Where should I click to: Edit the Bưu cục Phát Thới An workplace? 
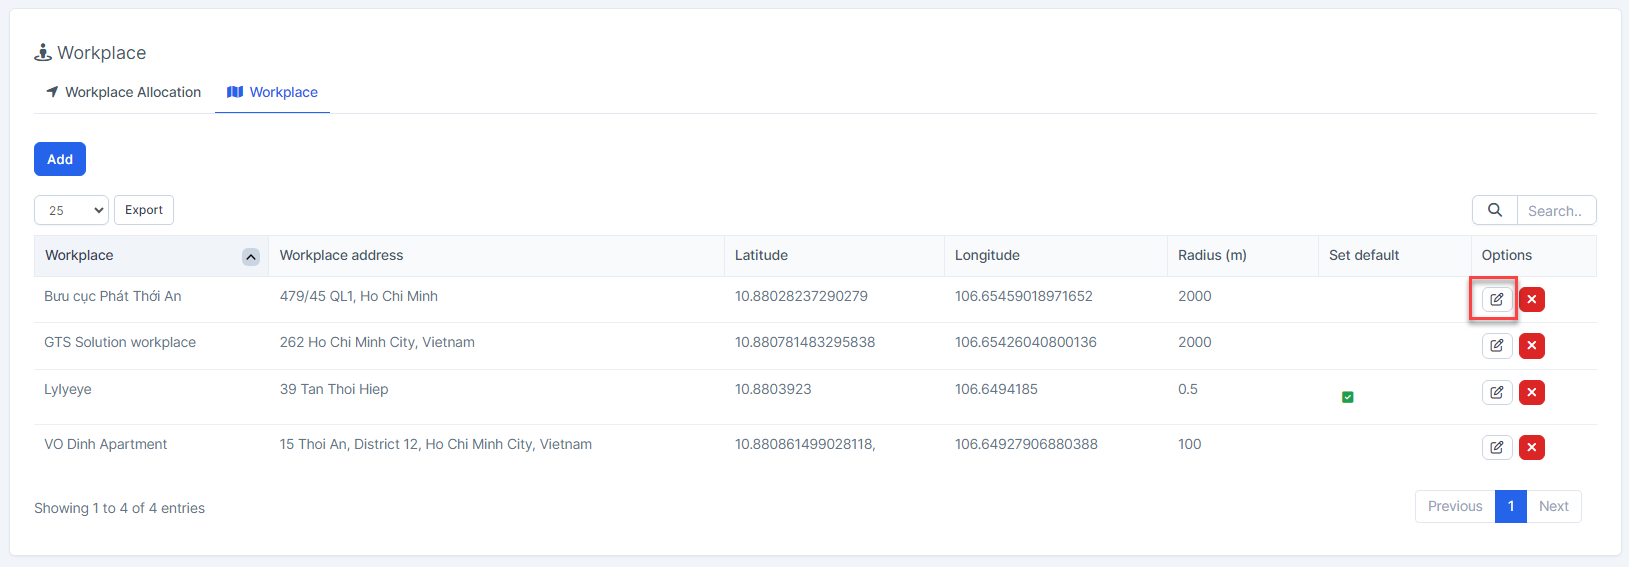pyautogui.click(x=1496, y=299)
